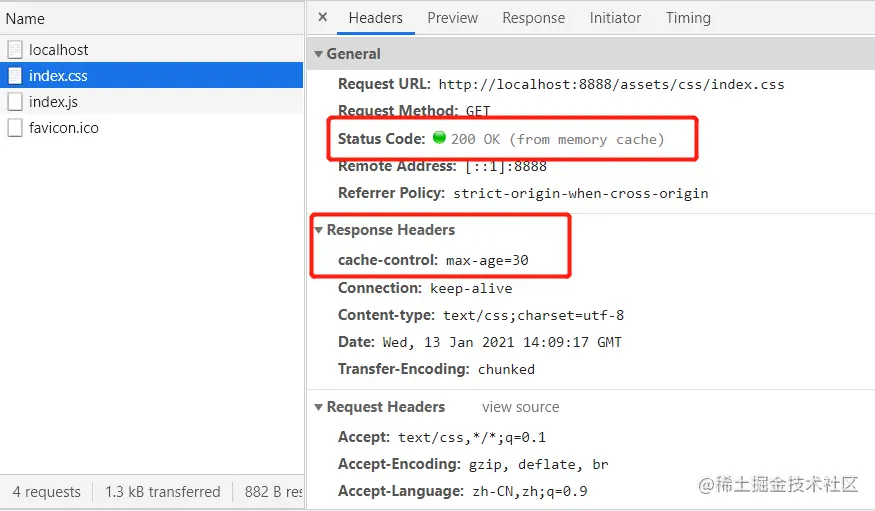Click the Request URL value
The height and width of the screenshot is (511, 875).
611,84
